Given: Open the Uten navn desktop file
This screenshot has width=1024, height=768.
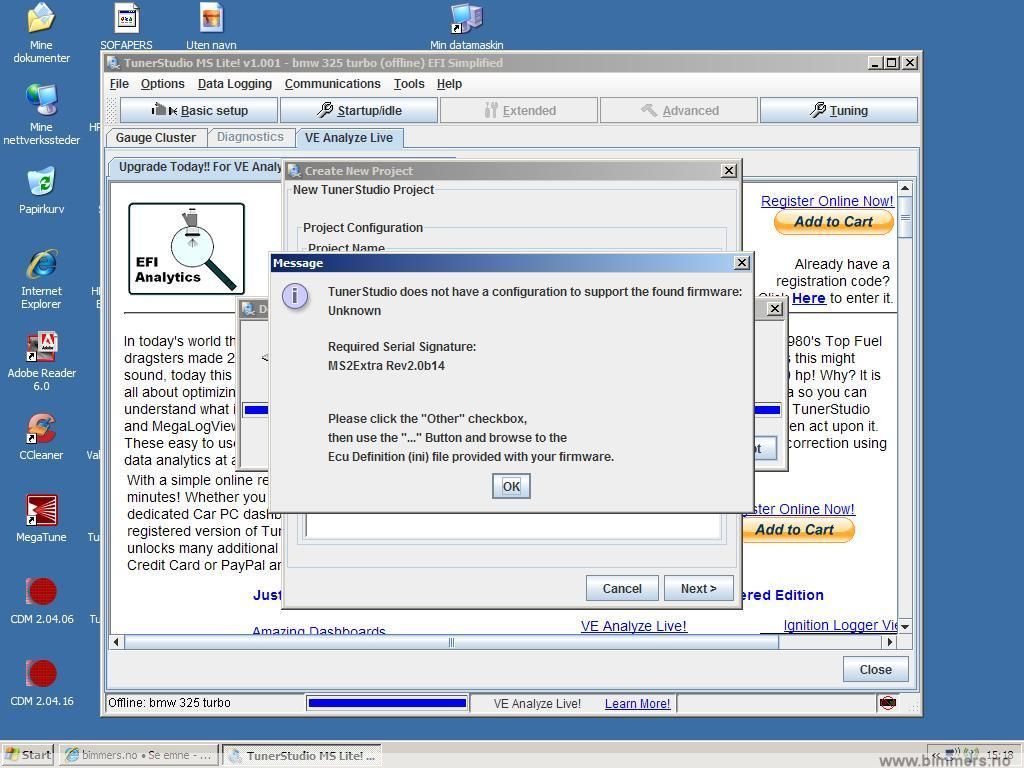Looking at the screenshot, I should [211, 26].
